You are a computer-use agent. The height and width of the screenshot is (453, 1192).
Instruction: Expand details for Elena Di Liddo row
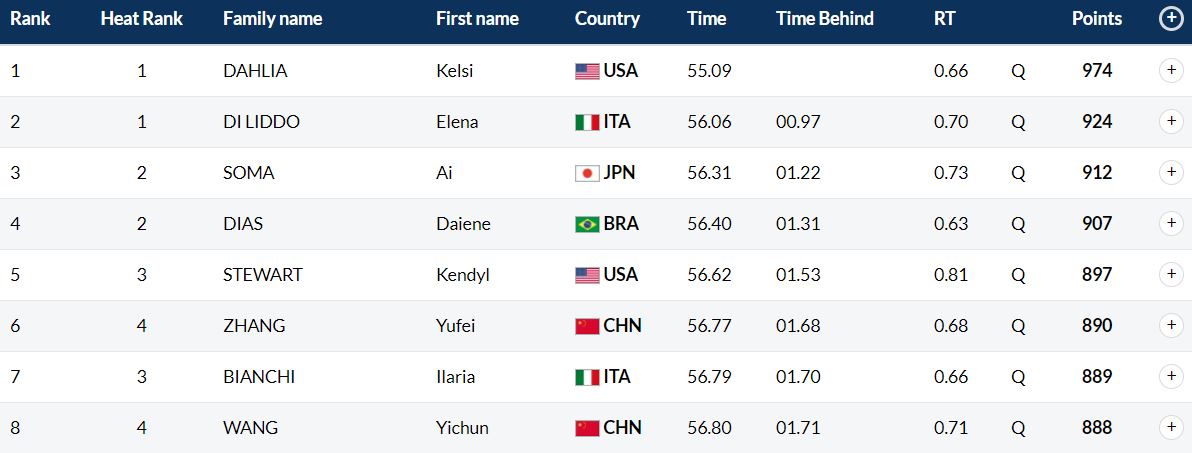pos(1171,122)
